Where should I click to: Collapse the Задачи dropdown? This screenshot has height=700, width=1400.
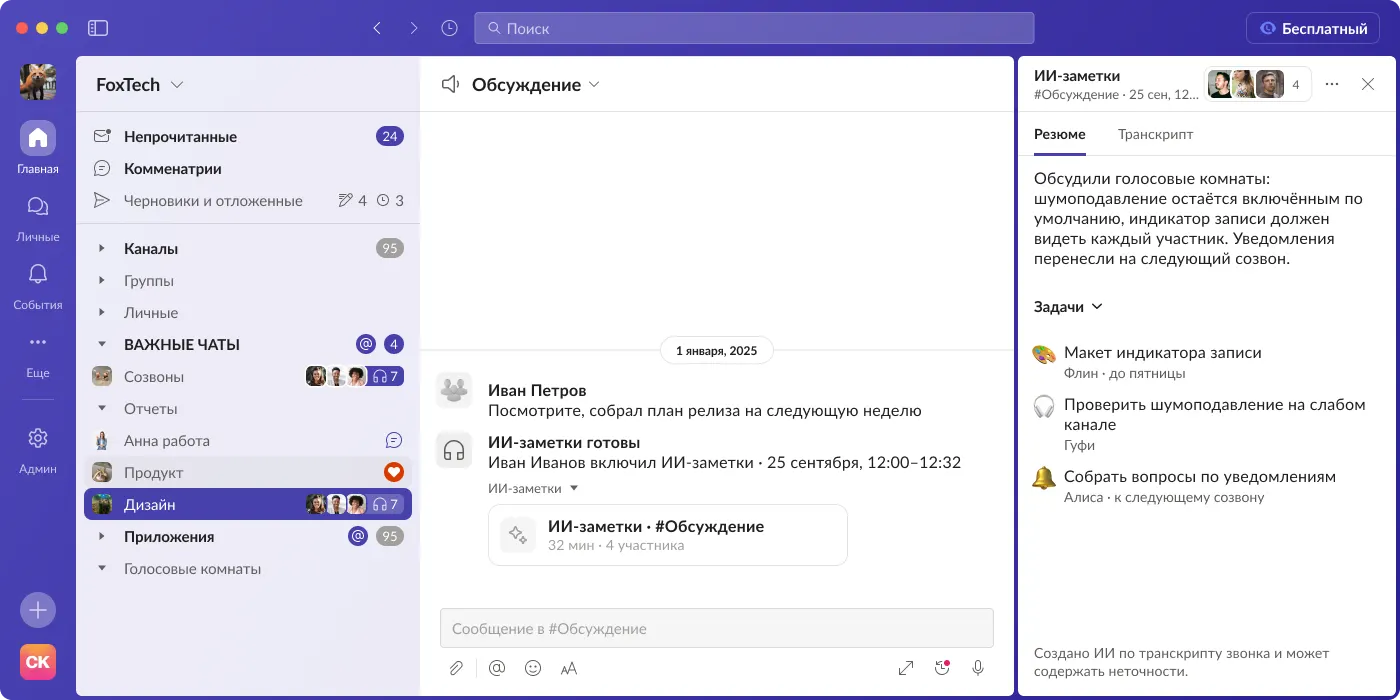(x=1068, y=307)
